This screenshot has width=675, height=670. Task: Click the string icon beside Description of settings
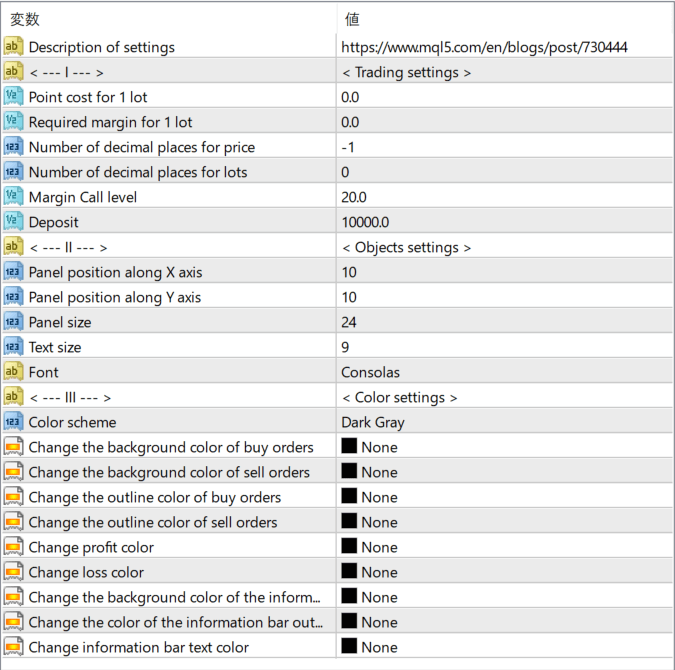pyautogui.click(x=13, y=47)
